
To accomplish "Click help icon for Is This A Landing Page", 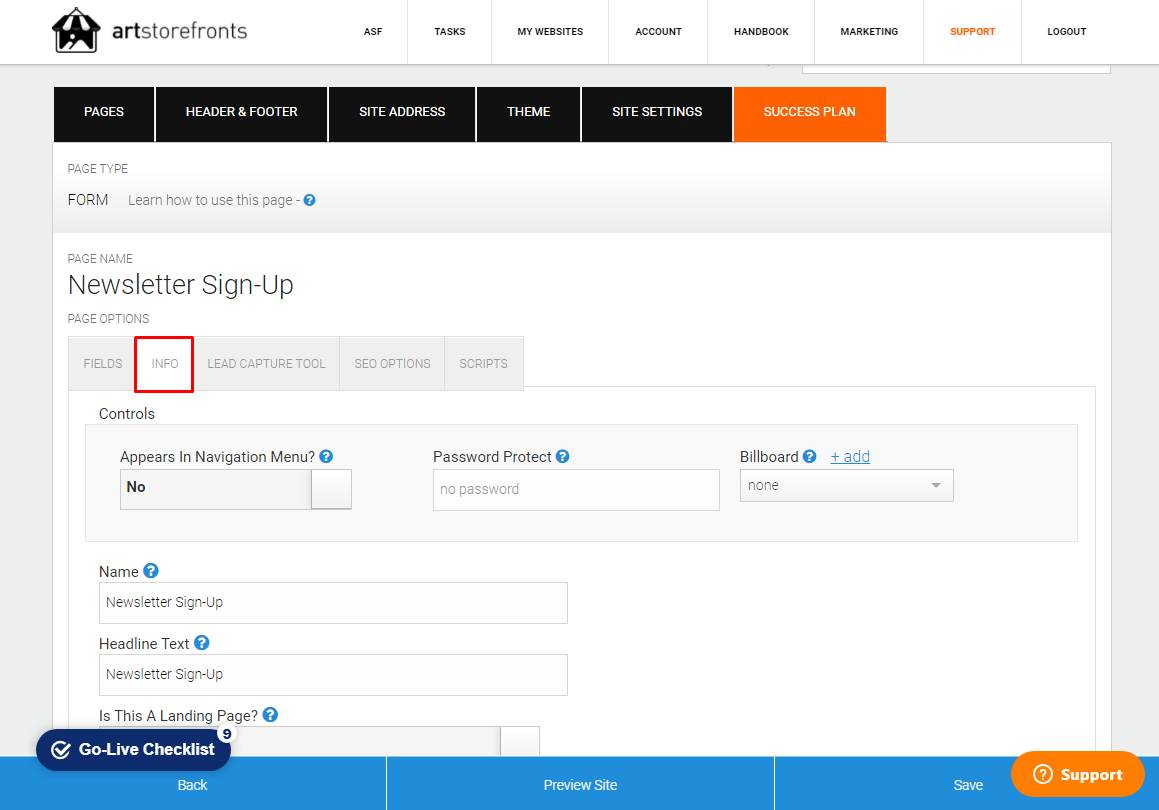I will click(271, 715).
